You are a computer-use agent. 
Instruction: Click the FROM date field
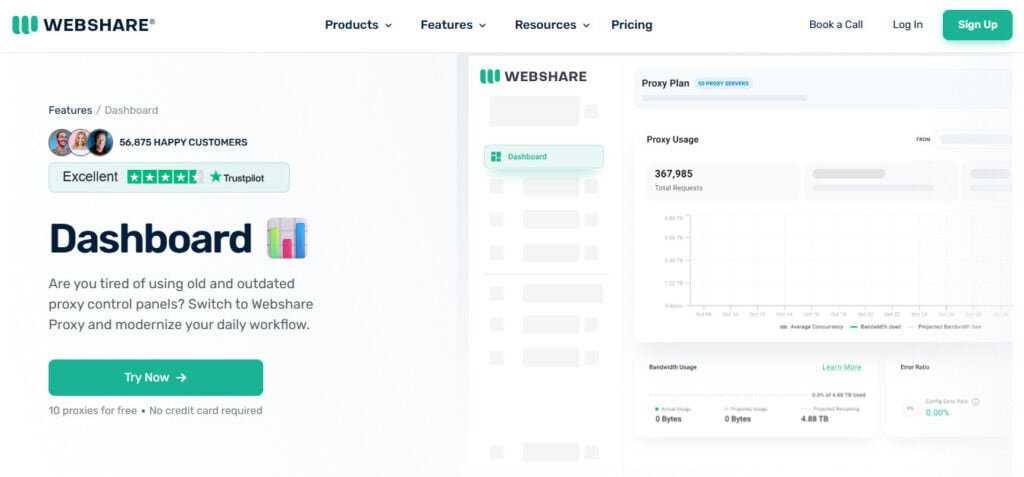pos(973,139)
